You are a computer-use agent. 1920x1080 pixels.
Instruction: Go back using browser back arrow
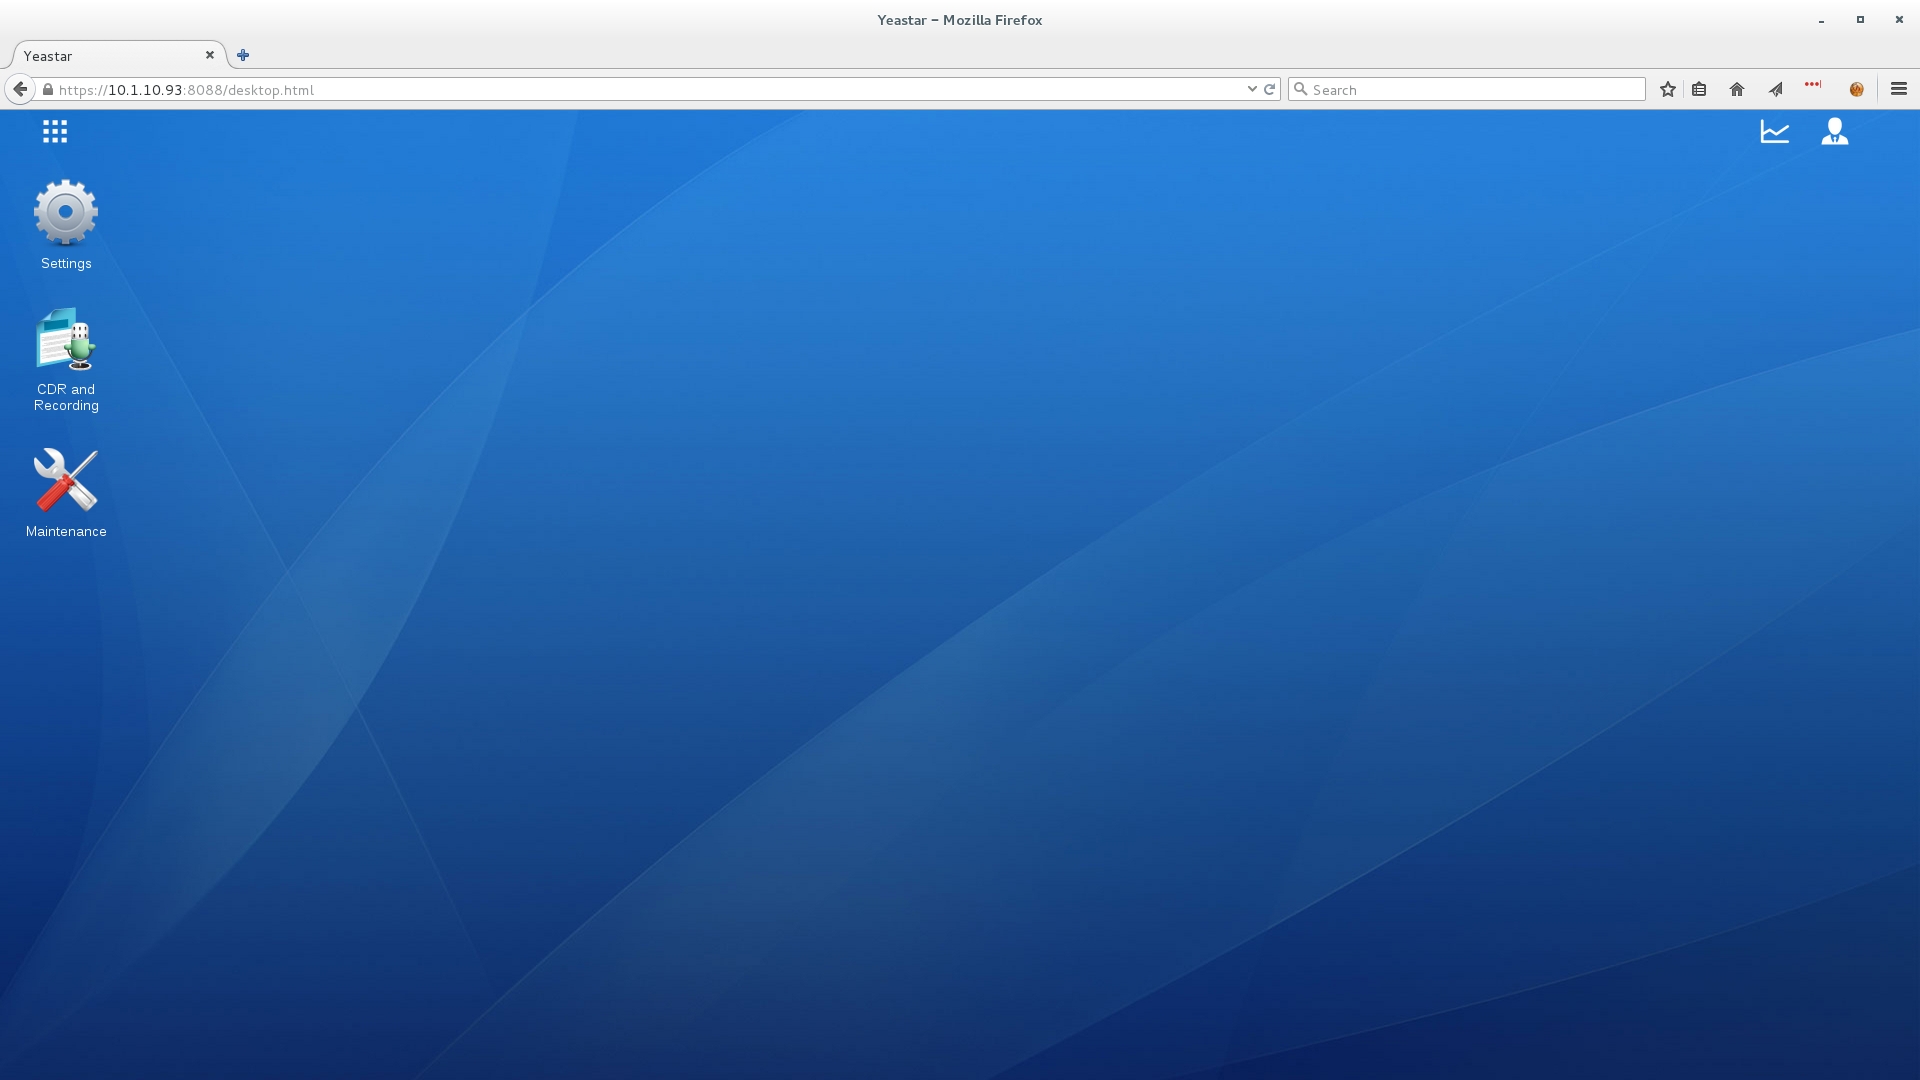pyautogui.click(x=20, y=89)
